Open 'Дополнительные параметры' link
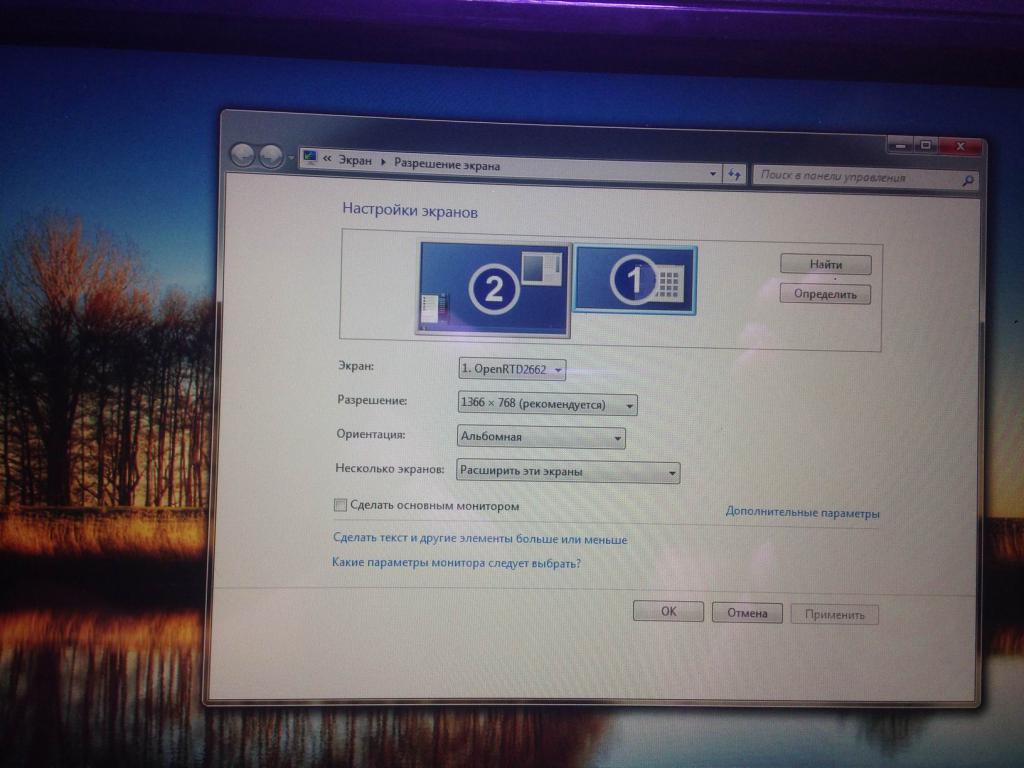This screenshot has height=768, width=1024. click(x=802, y=514)
